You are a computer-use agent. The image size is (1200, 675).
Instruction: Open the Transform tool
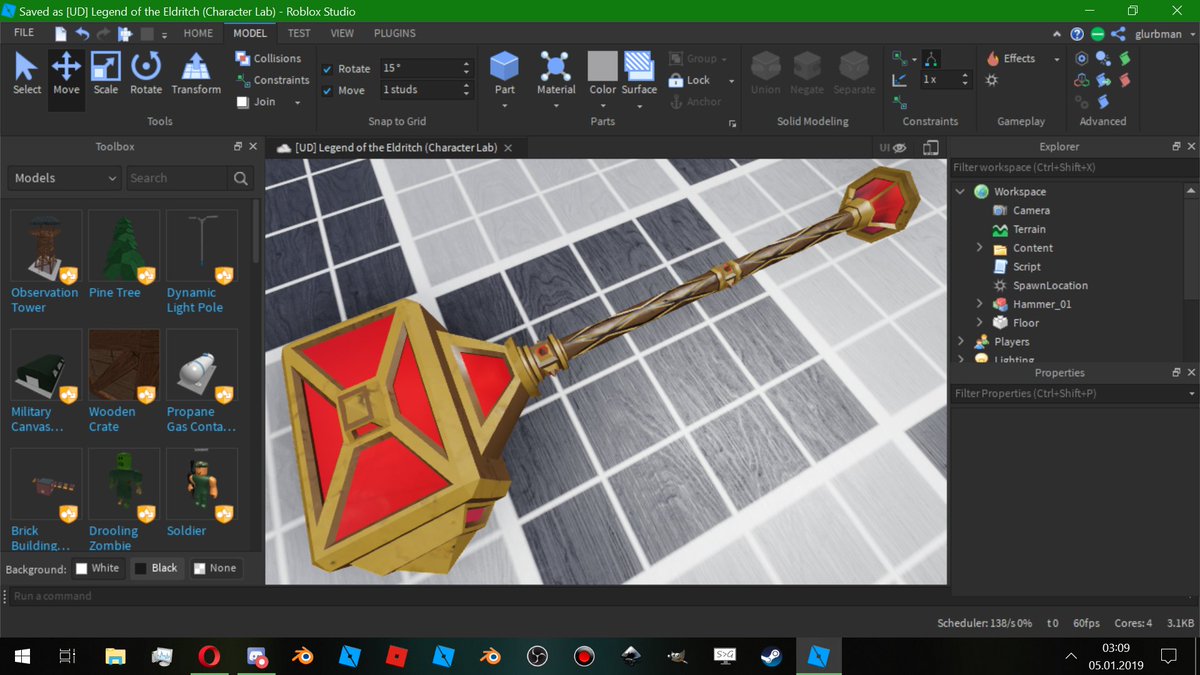(196, 74)
